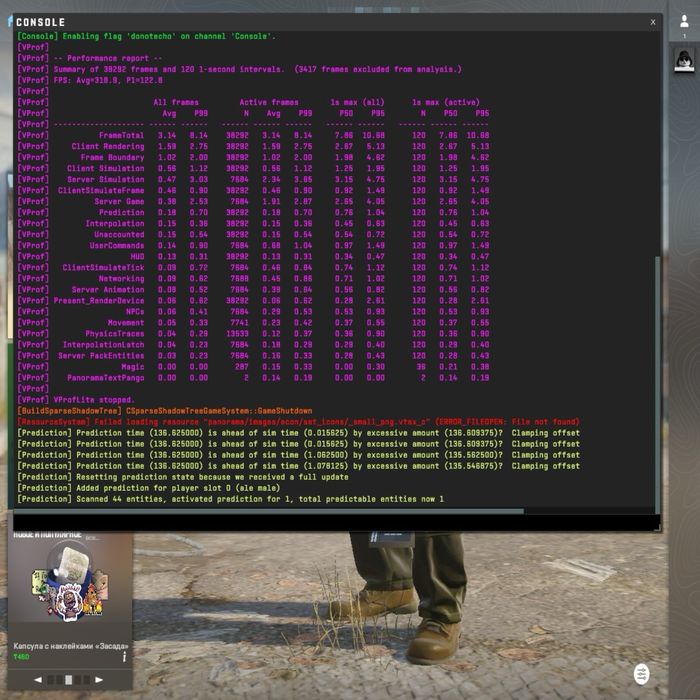The height and width of the screenshot is (700, 700).
Task: Click the console vertical scrollbar
Action: (x=657, y=384)
